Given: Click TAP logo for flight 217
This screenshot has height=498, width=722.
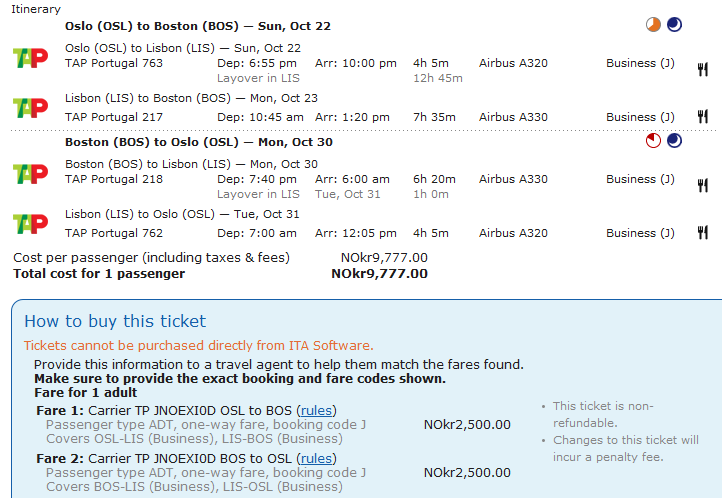Looking at the screenshot, I should (x=30, y=106).
